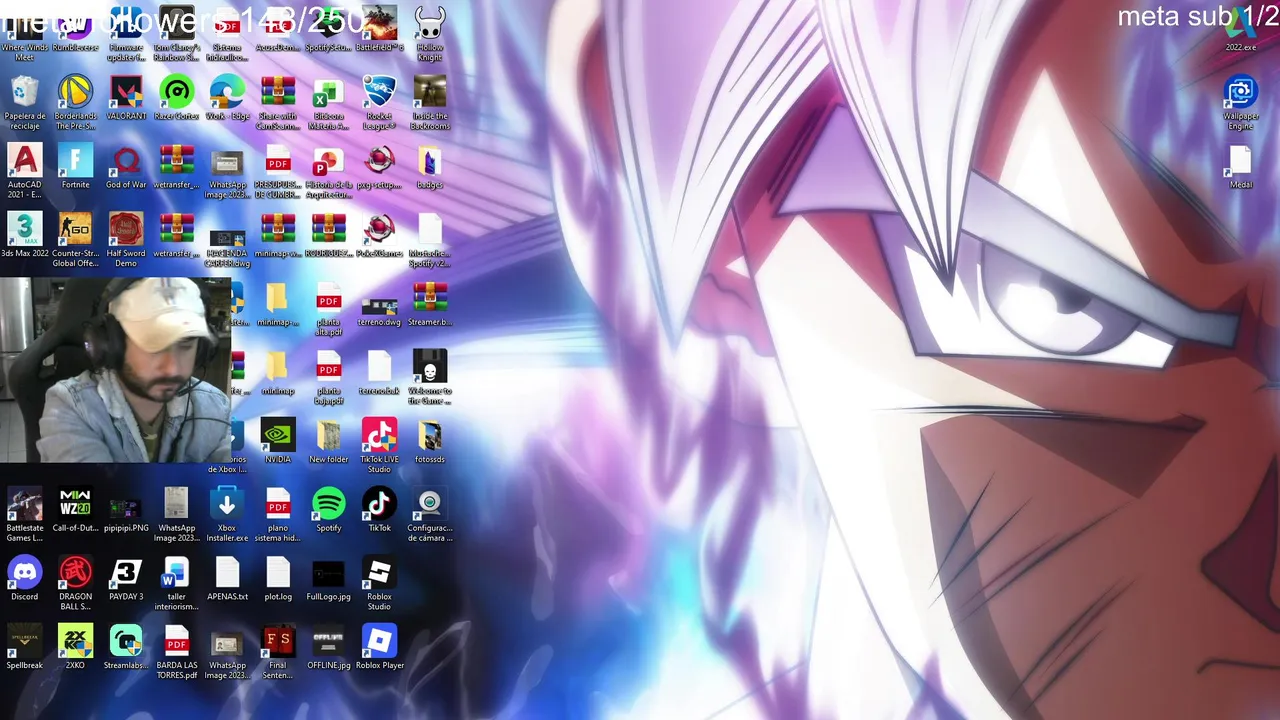Click the Call of Duty WZ 2.0 shortcut
The image size is (1280, 720).
click(x=75, y=510)
